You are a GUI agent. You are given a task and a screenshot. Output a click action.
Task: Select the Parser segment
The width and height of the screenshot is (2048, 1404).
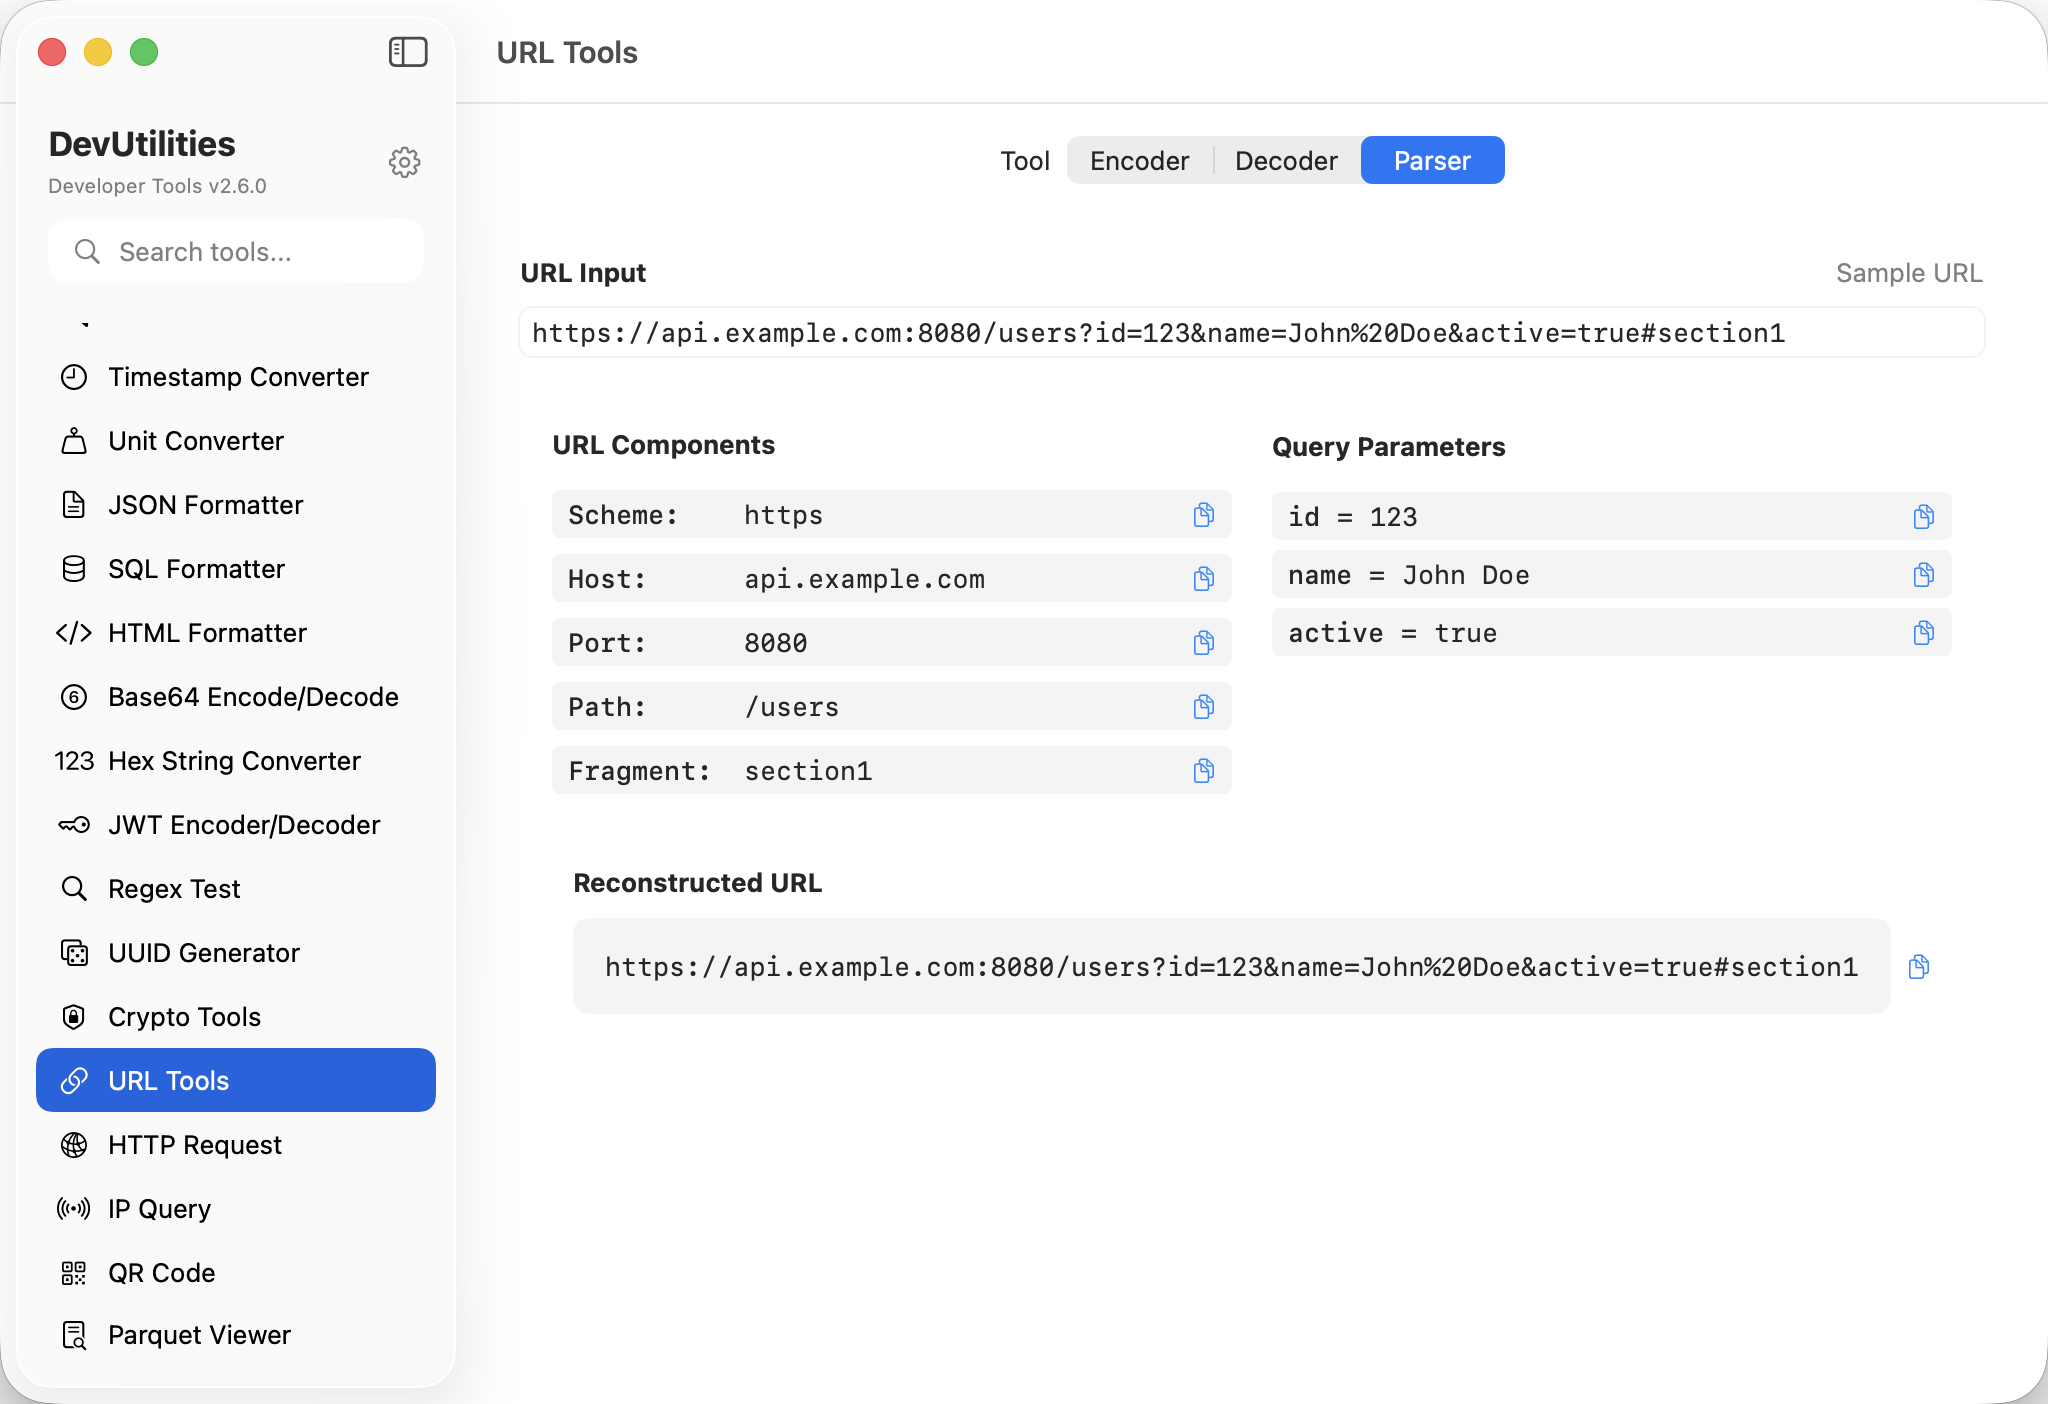[x=1432, y=161]
